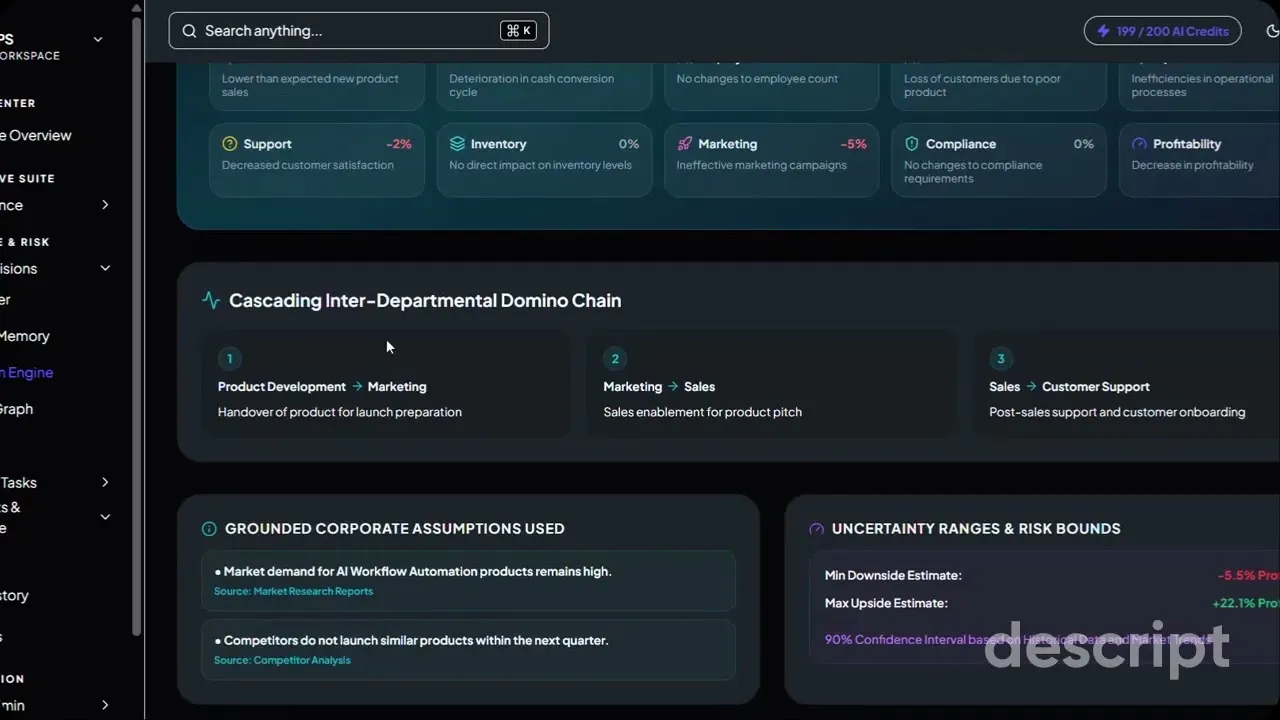This screenshot has width=1280, height=720.
Task: Open the Graph sidebar item
Action: coord(17,409)
